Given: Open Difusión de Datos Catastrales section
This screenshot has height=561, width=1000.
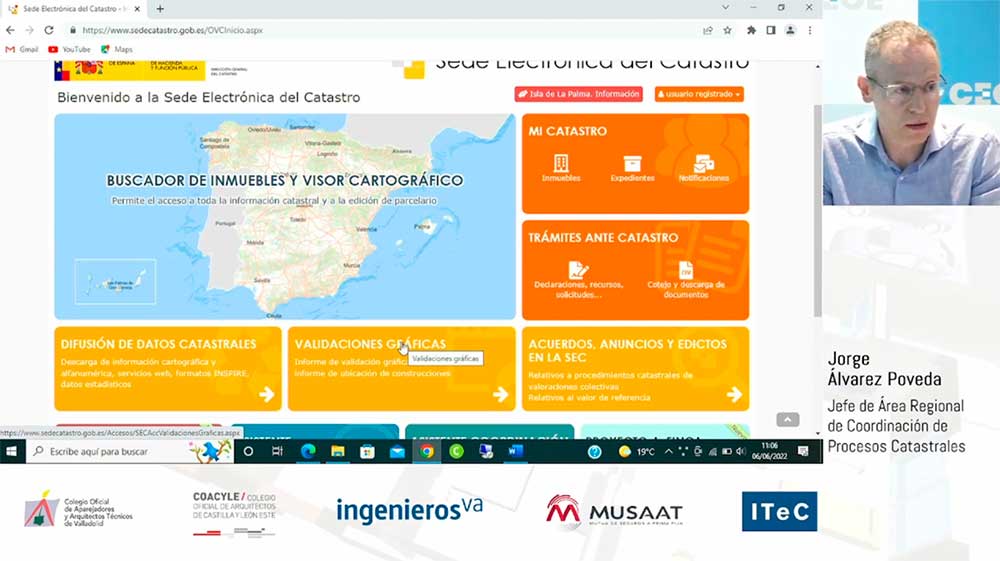Looking at the screenshot, I should pyautogui.click(x=167, y=368).
